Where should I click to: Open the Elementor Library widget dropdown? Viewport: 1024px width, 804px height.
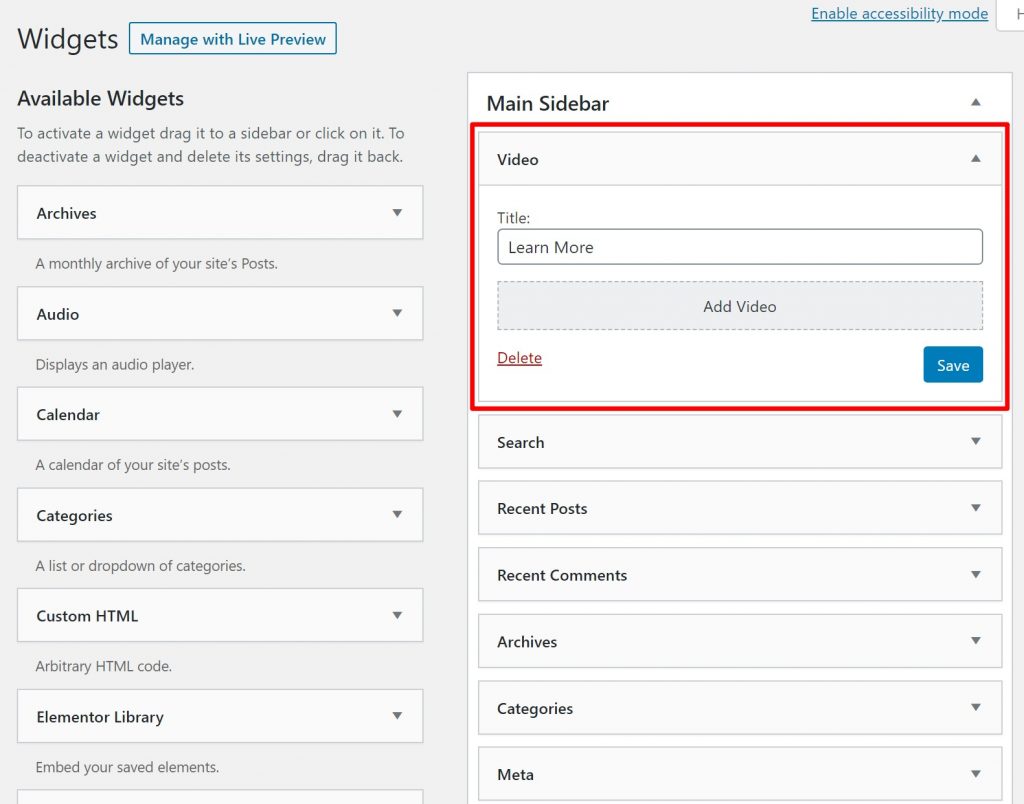(x=397, y=716)
